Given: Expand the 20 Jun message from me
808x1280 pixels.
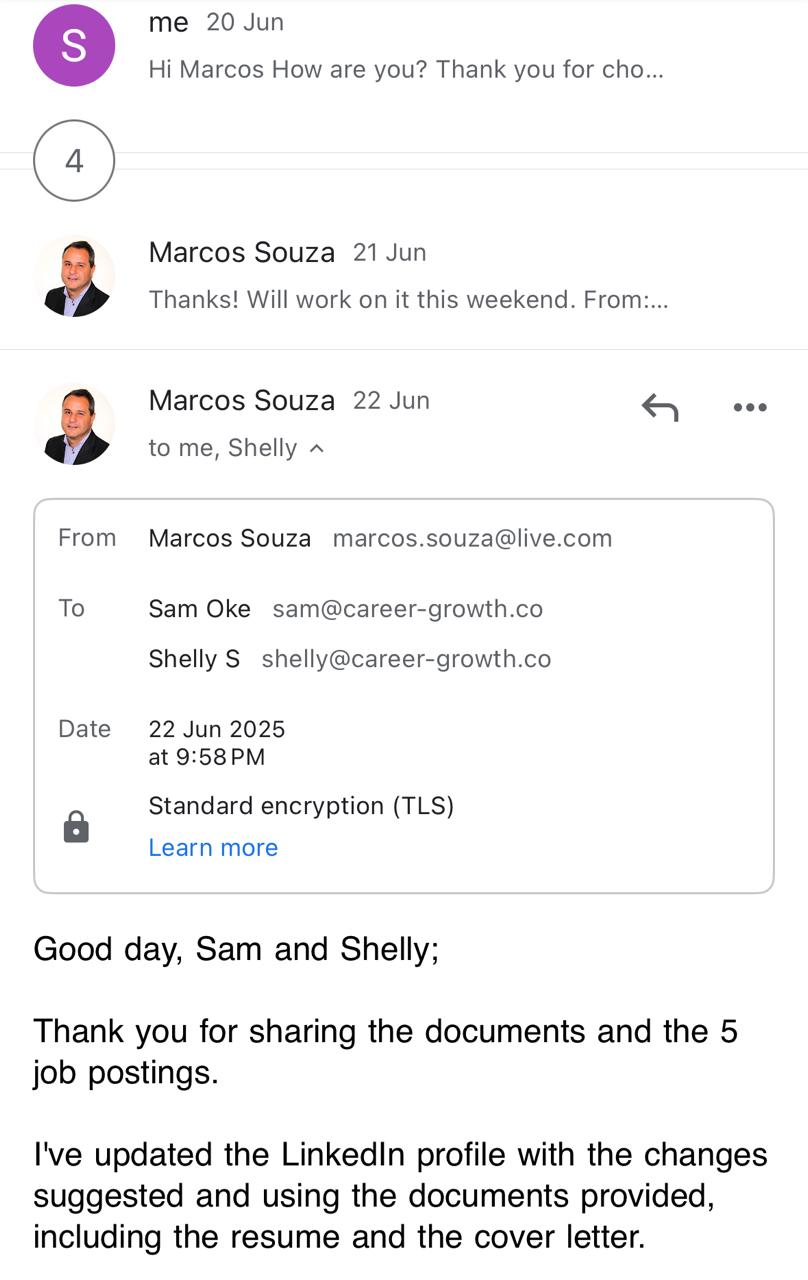Looking at the screenshot, I should 405,45.
